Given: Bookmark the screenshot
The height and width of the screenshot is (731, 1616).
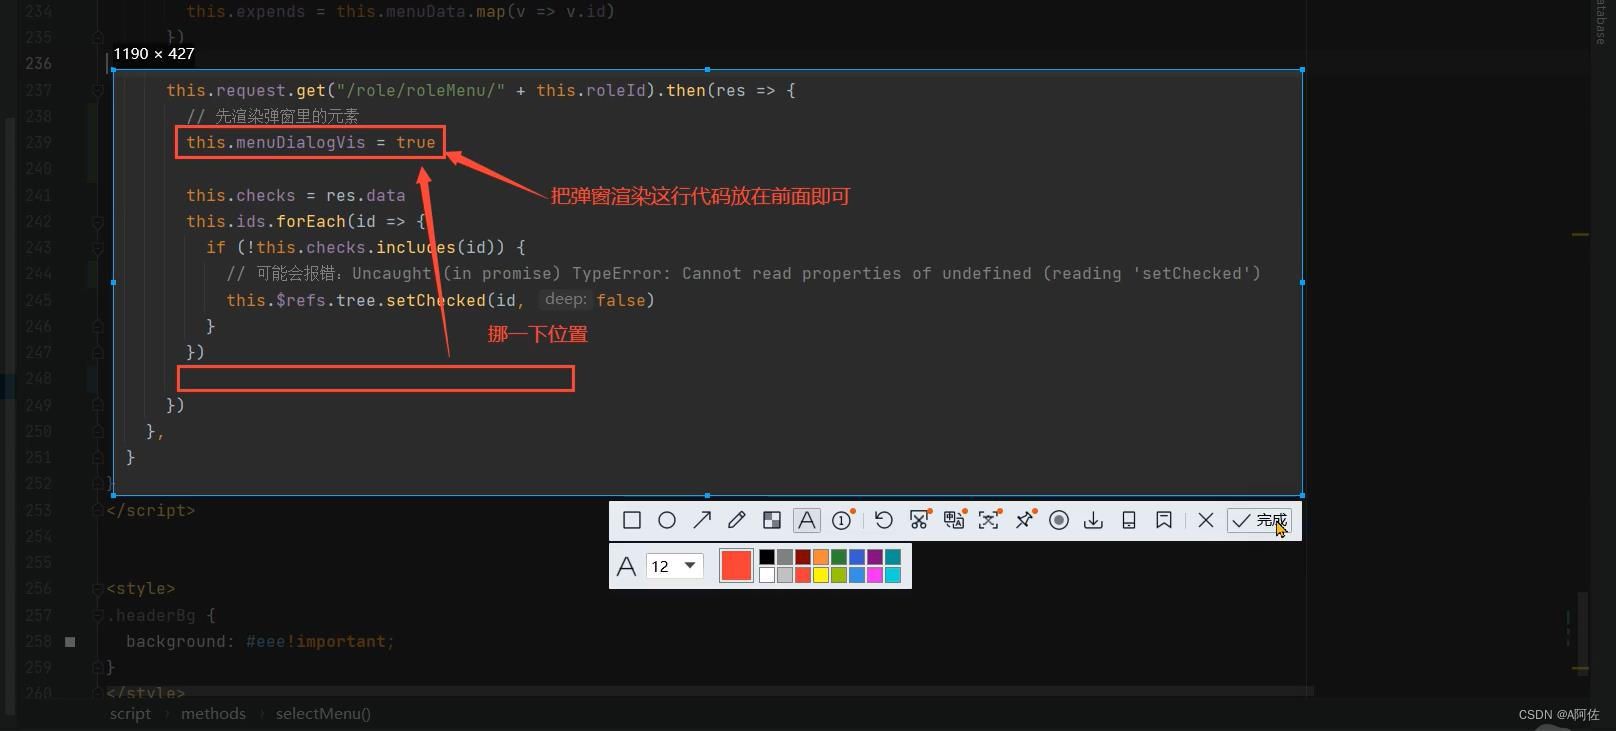Looking at the screenshot, I should (x=1164, y=520).
